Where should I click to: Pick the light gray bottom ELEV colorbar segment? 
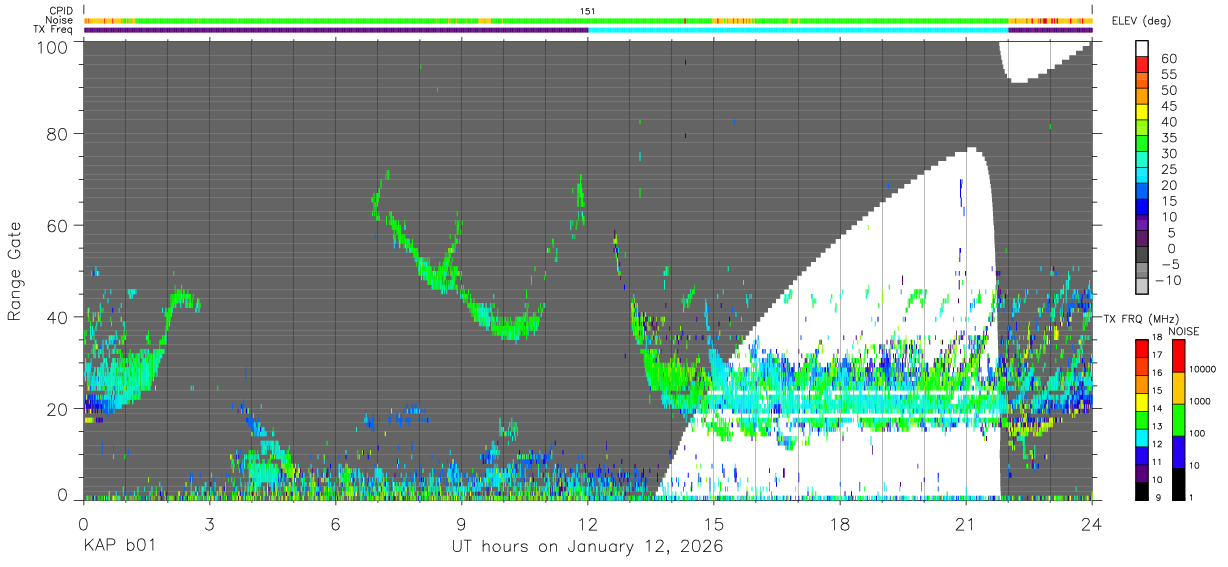coord(1143,288)
